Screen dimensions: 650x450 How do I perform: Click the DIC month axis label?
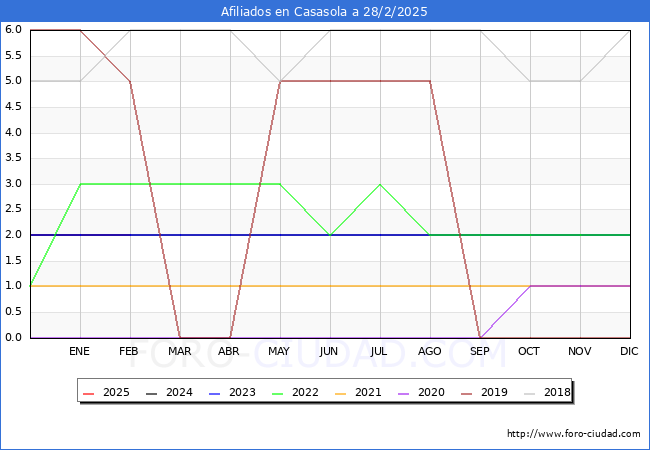(x=629, y=351)
